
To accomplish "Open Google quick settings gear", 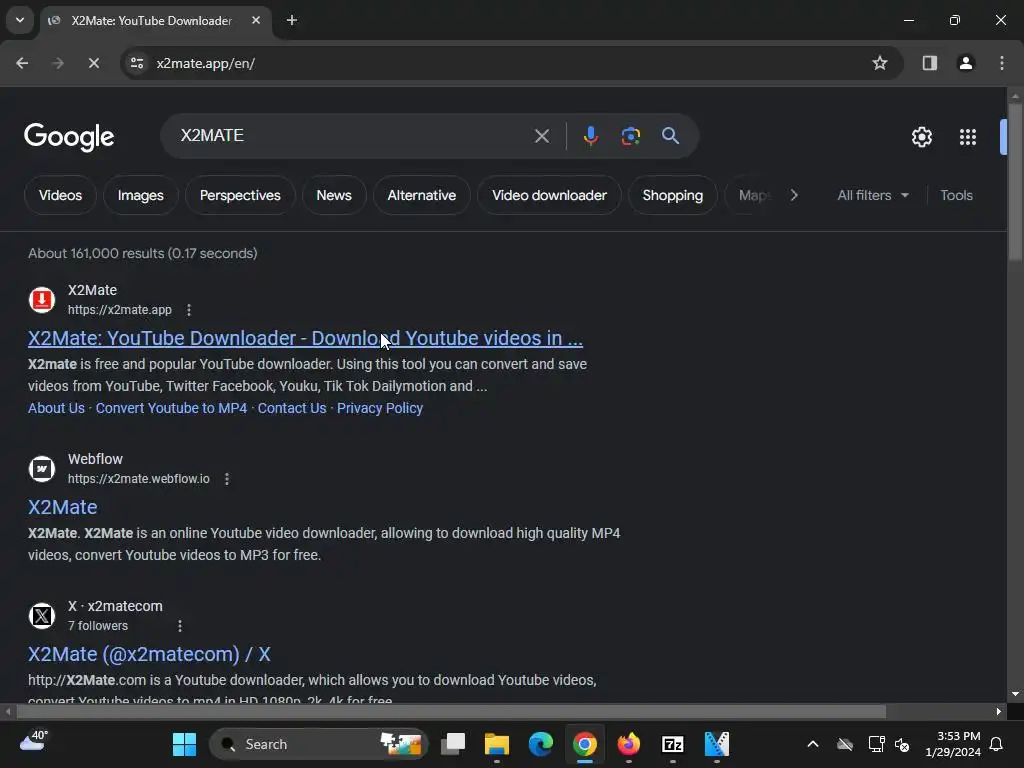I will coord(921,136).
